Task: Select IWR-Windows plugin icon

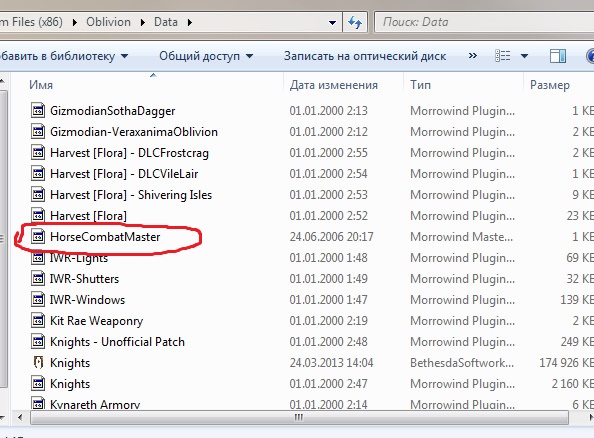Action: (38, 300)
